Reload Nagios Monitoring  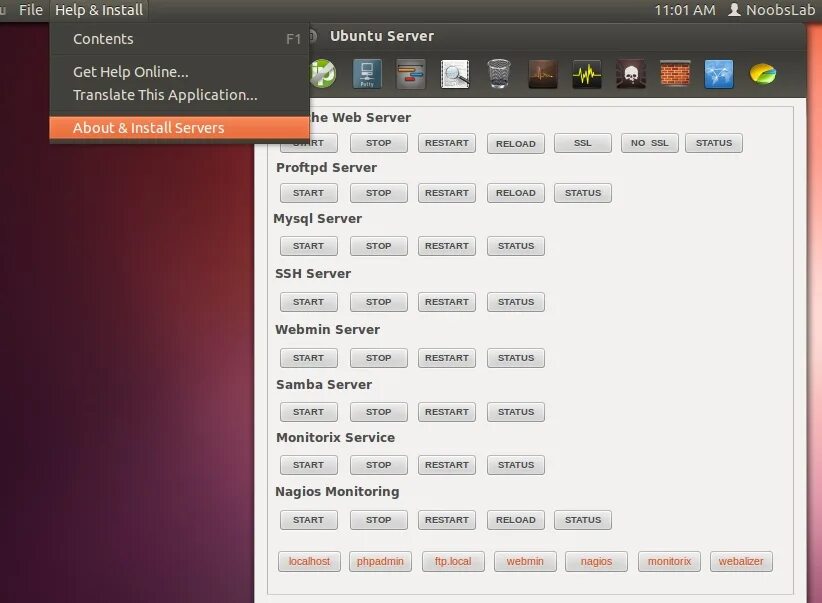[516, 520]
